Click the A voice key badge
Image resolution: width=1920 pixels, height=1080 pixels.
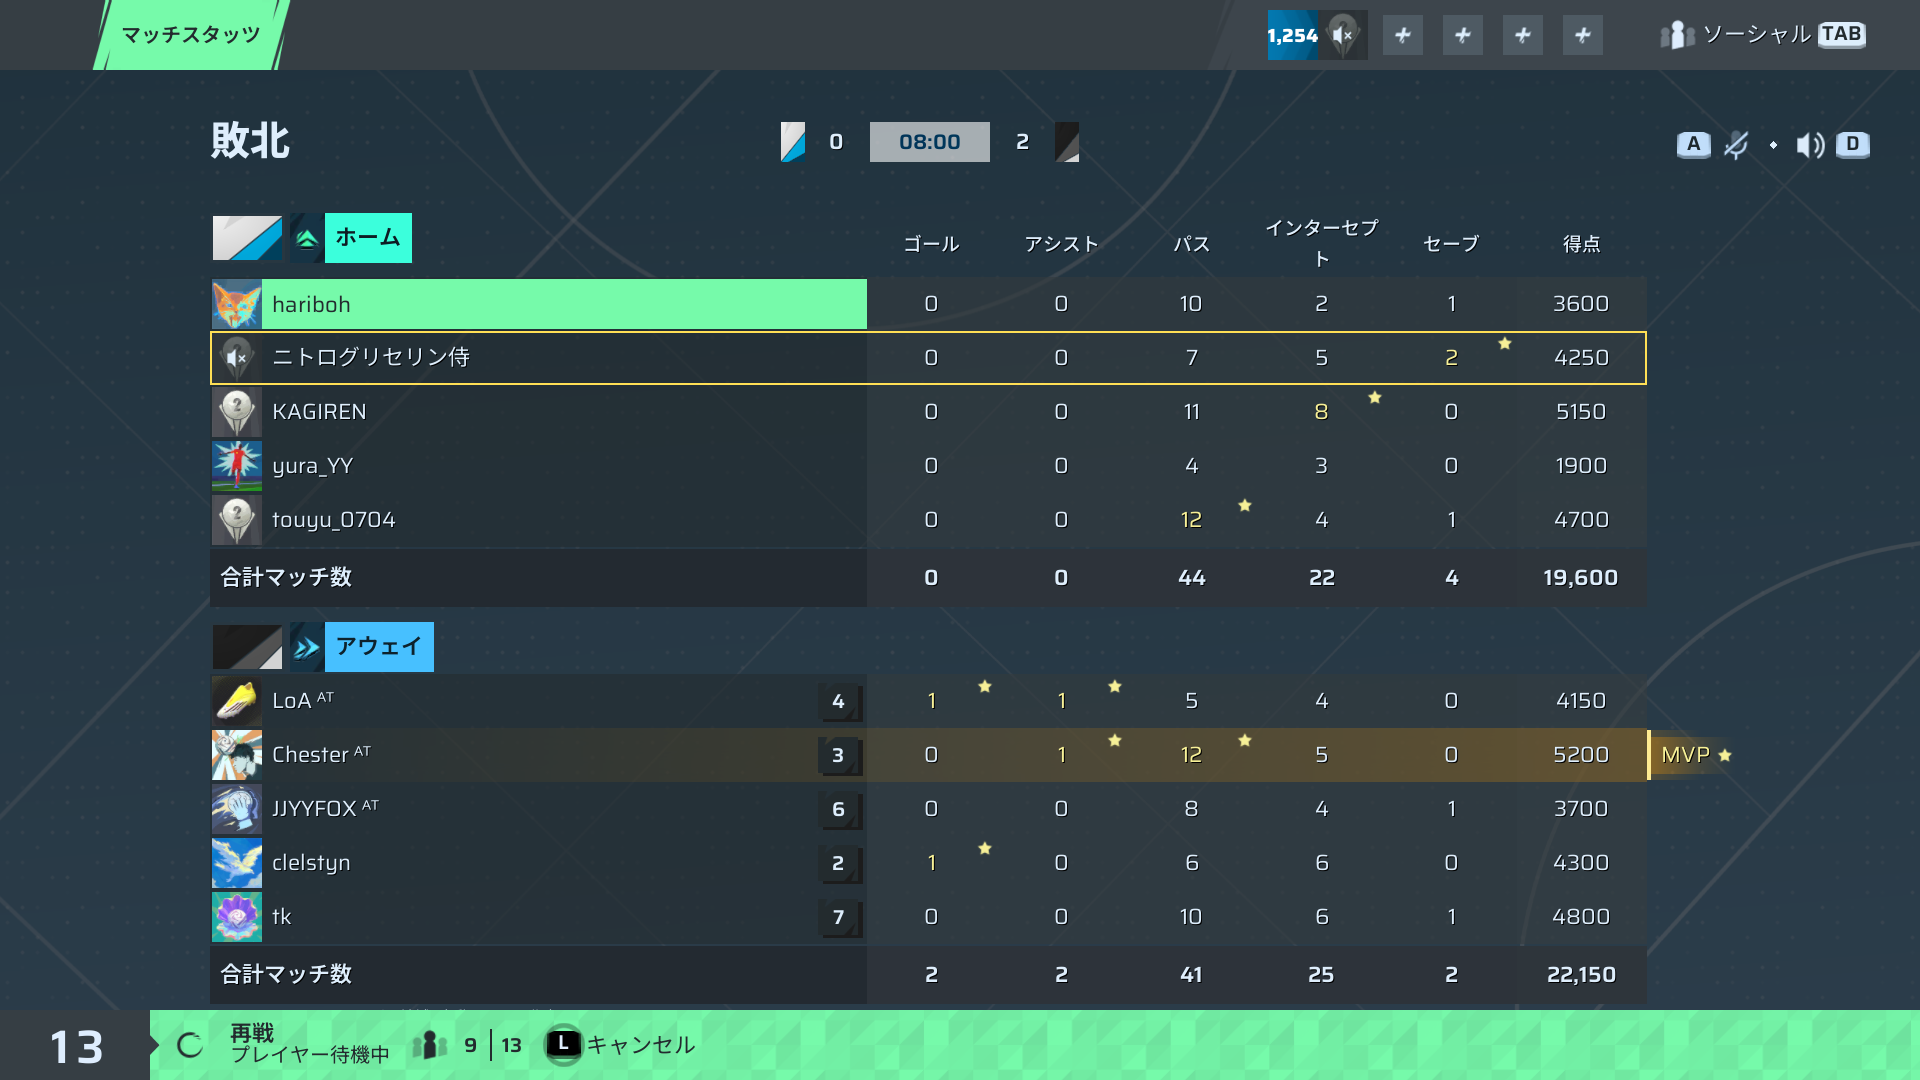click(1693, 145)
